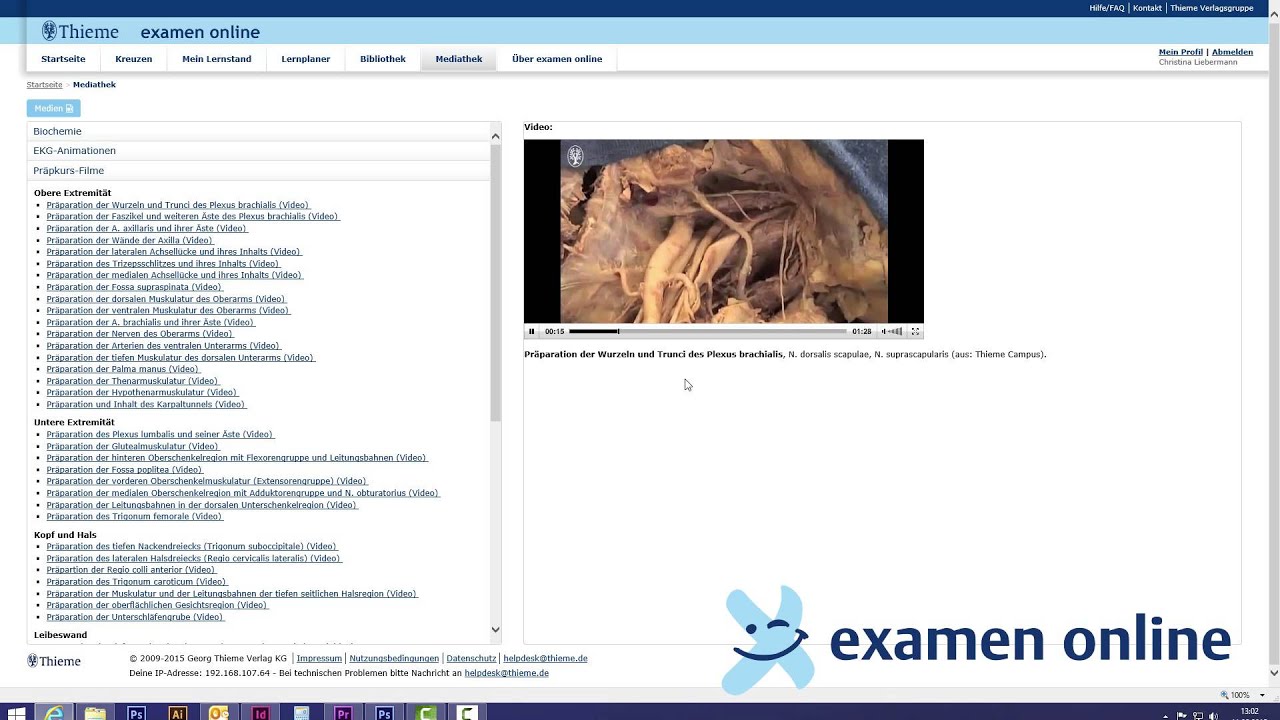Pause the anatomy video
The width and height of the screenshot is (1280, 720).
[x=532, y=331]
